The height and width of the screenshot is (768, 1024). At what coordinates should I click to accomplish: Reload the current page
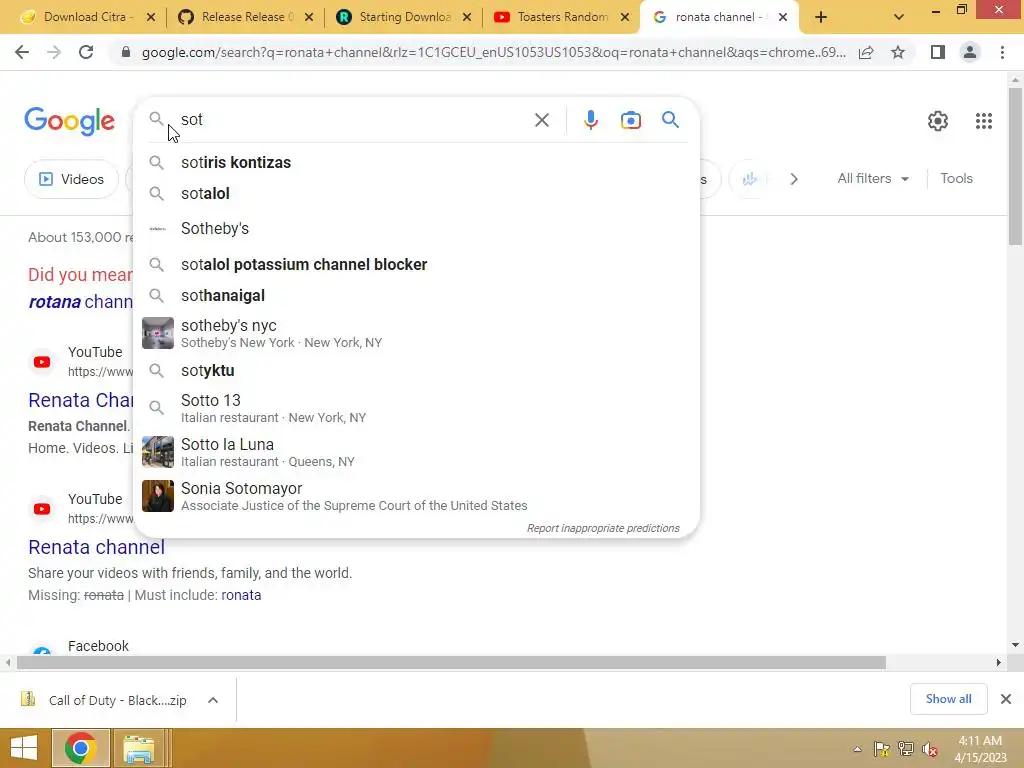coord(86,52)
